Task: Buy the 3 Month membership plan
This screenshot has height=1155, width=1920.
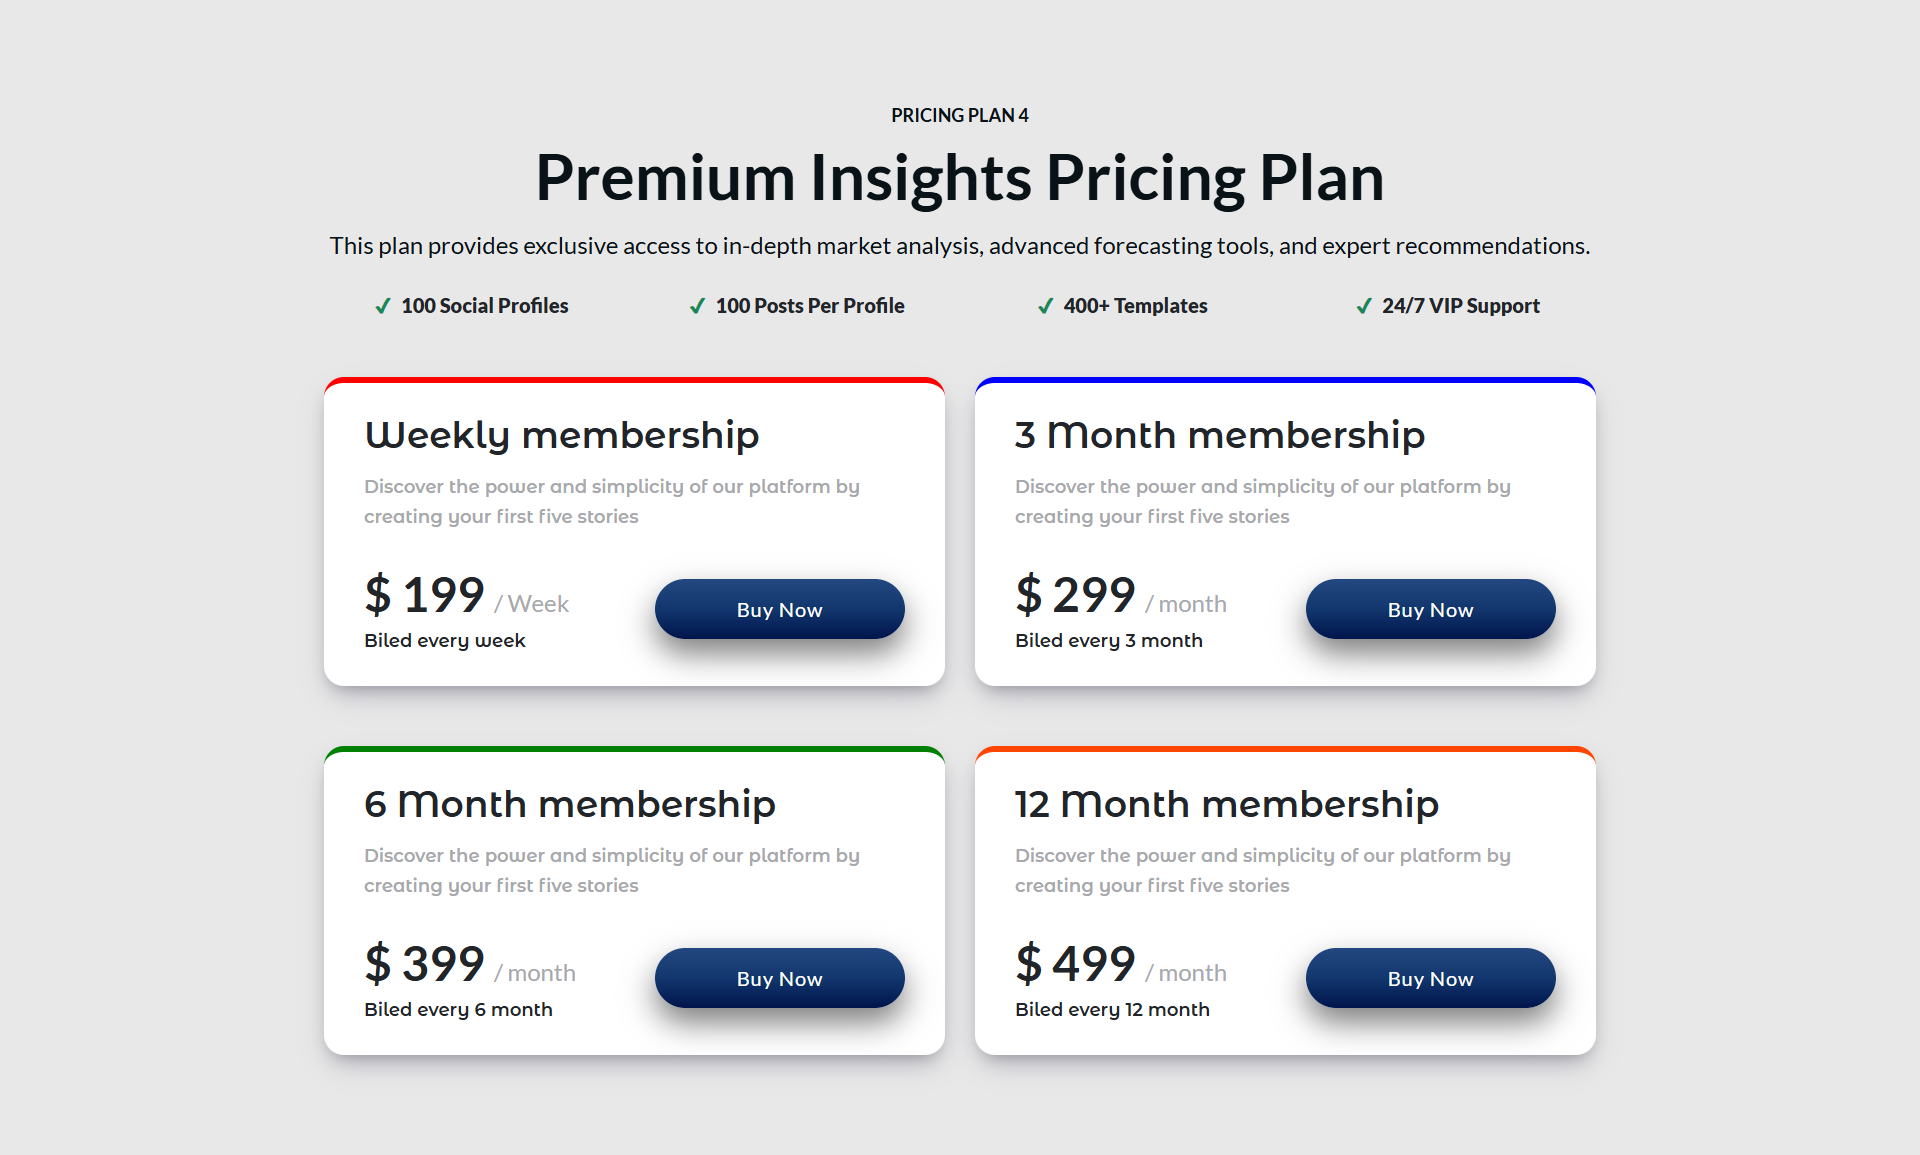Action: point(1431,609)
